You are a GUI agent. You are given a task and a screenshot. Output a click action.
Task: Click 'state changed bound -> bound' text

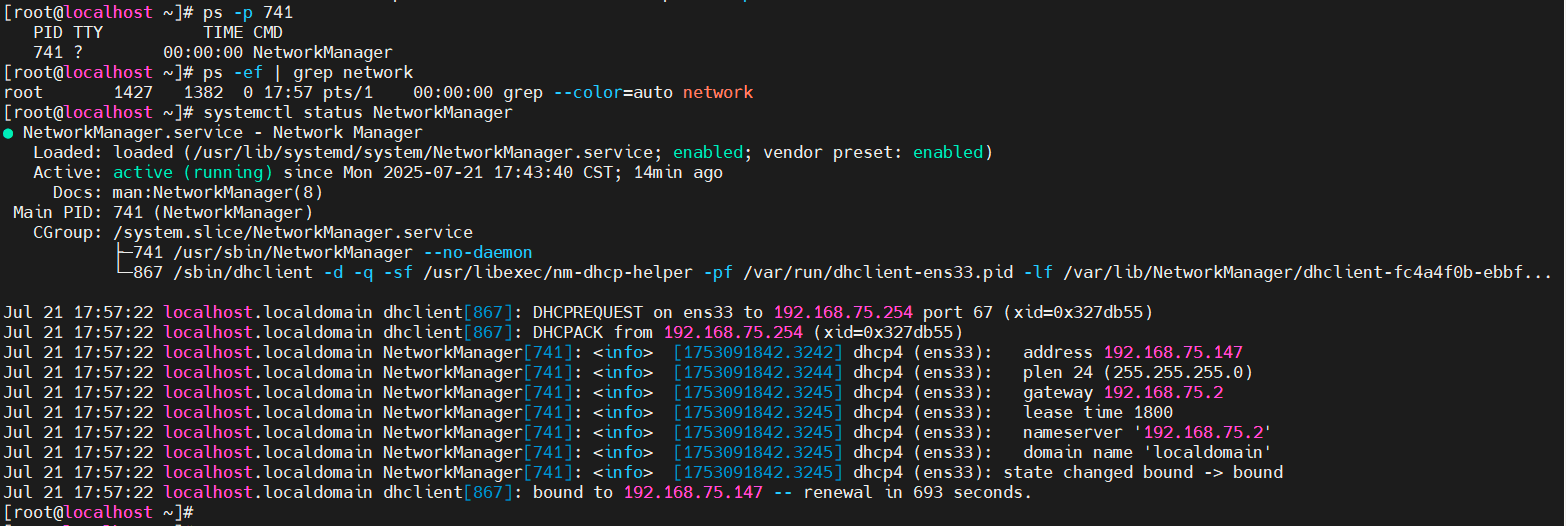point(1143,473)
